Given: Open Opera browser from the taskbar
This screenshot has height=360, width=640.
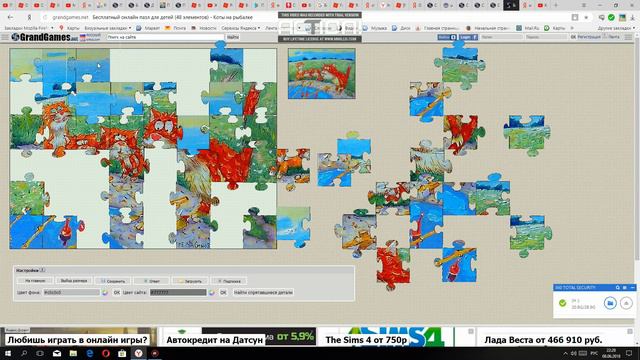Looking at the screenshot, I should 106,353.
